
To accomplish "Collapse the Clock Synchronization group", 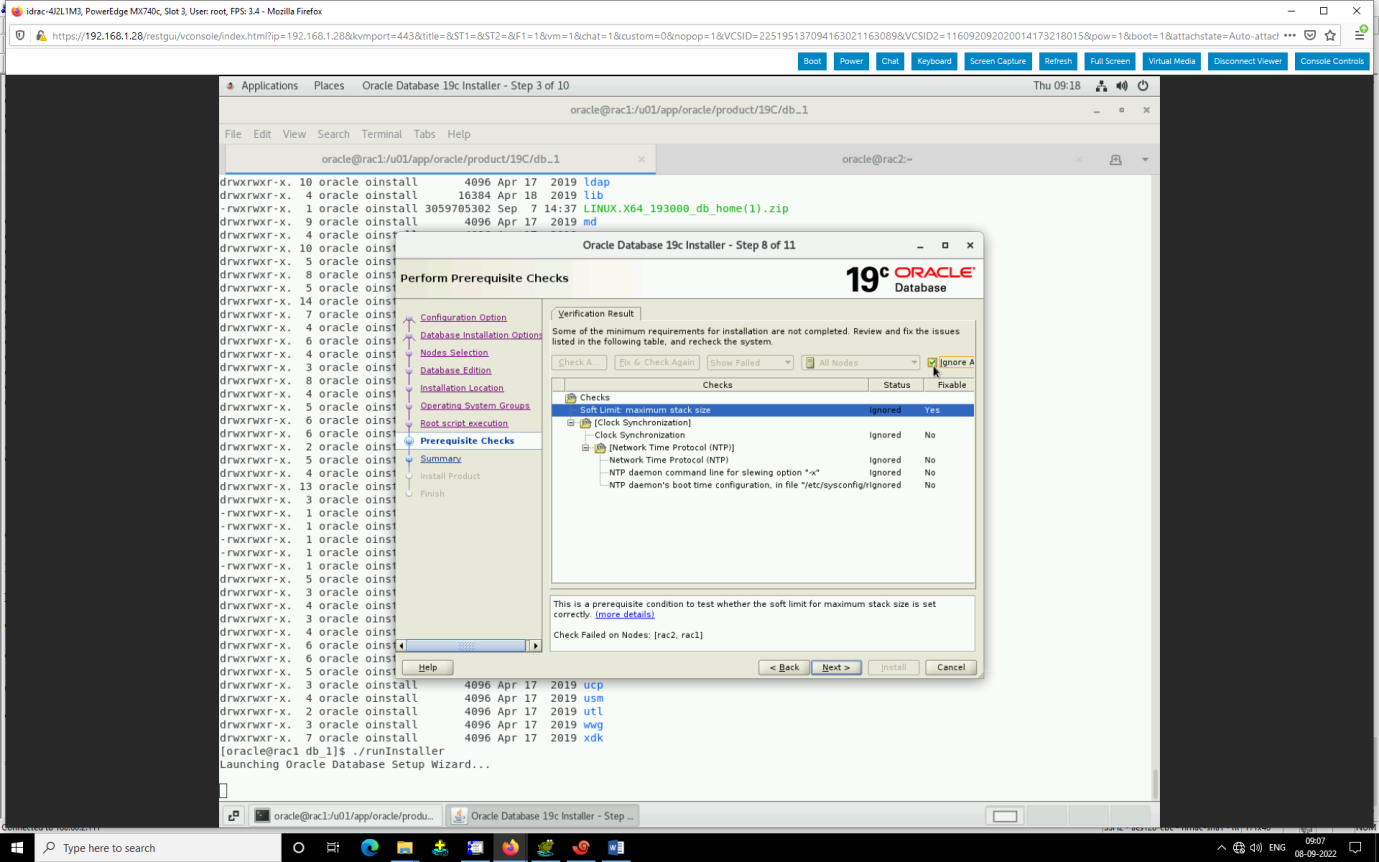I will point(572,423).
